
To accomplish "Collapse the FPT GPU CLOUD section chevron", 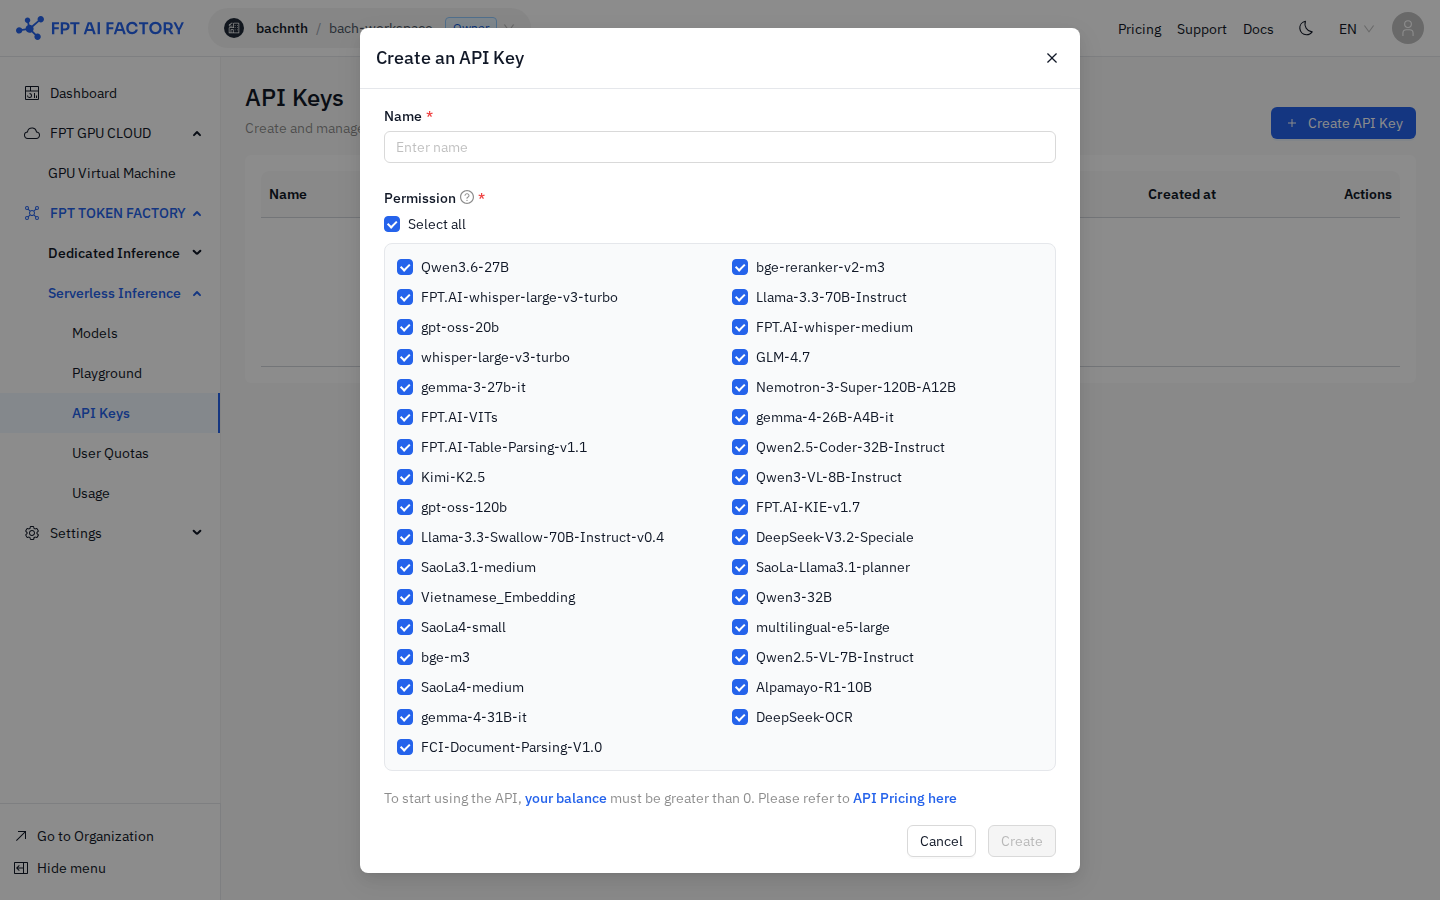I will point(197,133).
